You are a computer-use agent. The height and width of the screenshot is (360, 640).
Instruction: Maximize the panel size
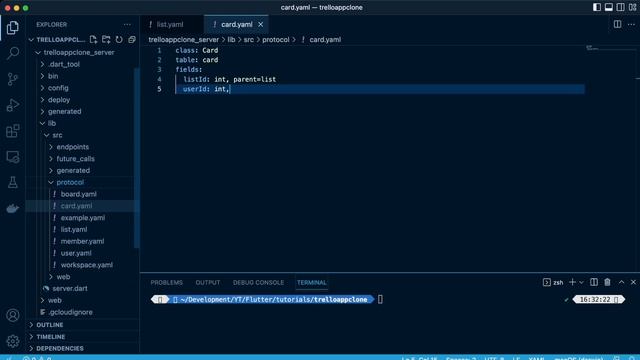621,282
